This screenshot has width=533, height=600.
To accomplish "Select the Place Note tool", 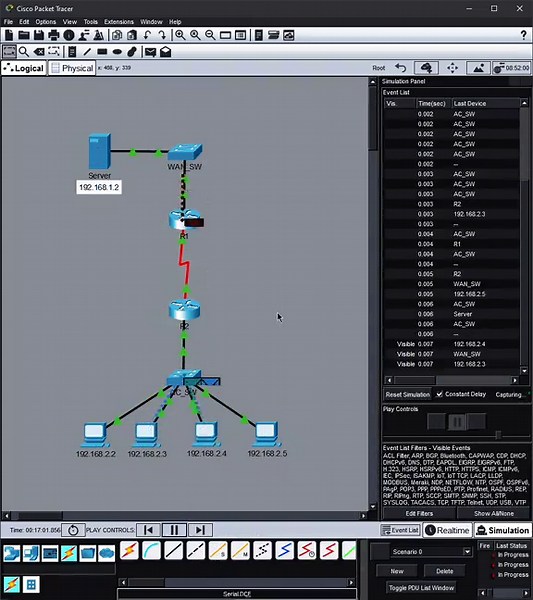I will pos(72,52).
